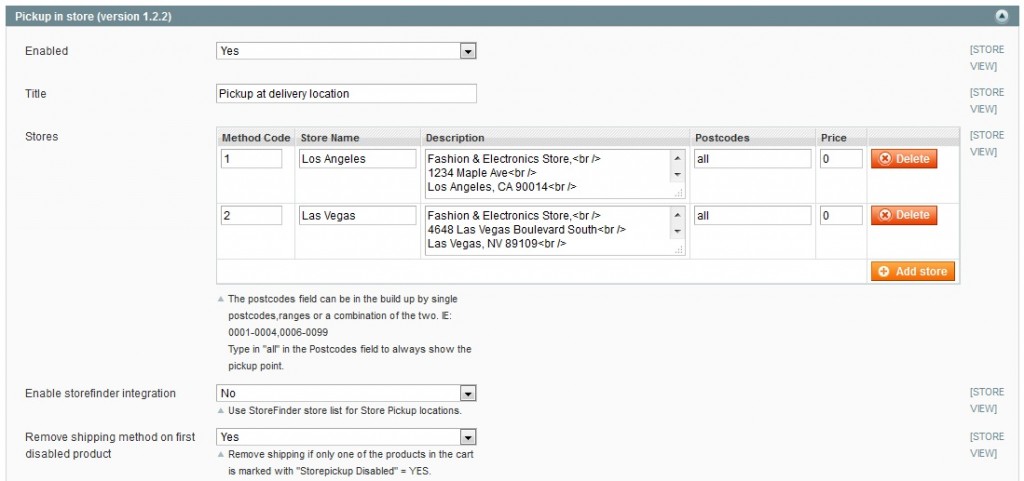Click Postcodes field for Los Angeles
This screenshot has height=481, width=1024.
point(751,159)
